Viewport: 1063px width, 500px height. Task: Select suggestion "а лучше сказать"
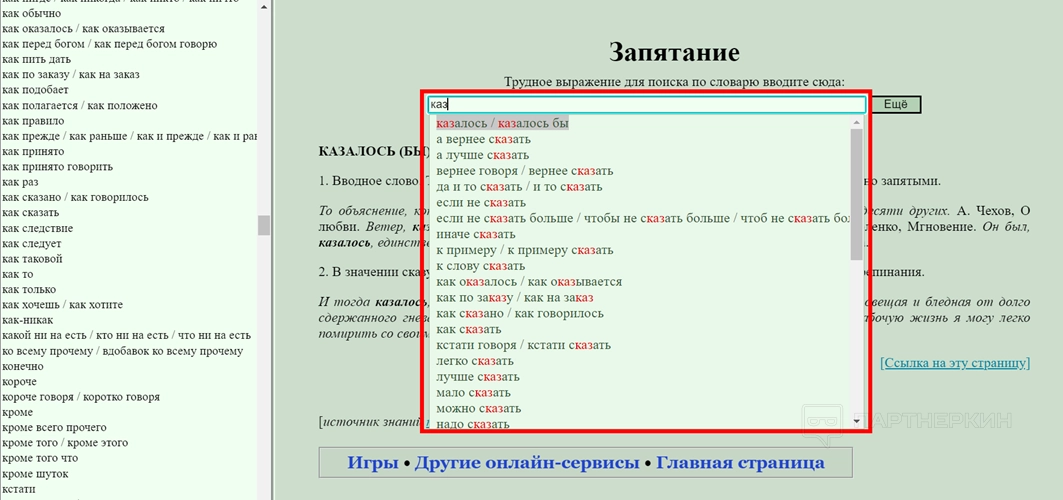coord(483,155)
